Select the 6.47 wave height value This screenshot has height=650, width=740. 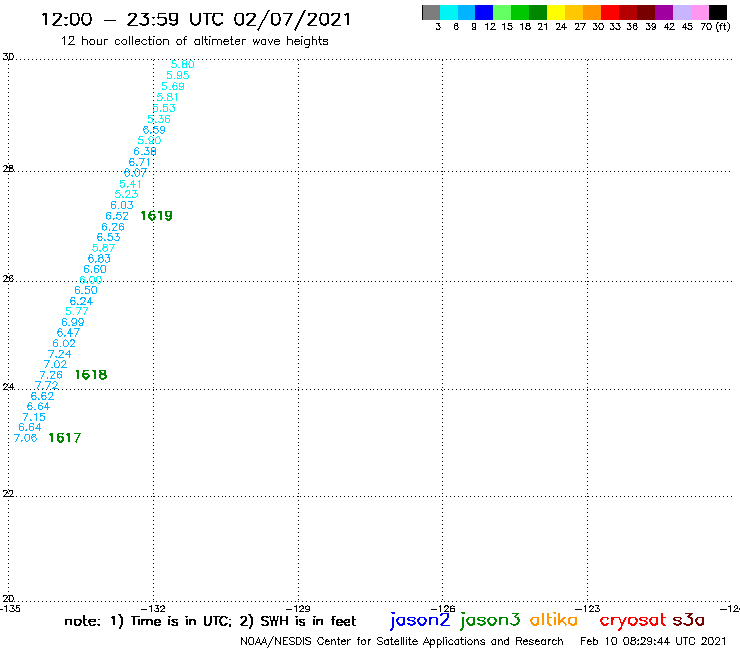click(68, 332)
